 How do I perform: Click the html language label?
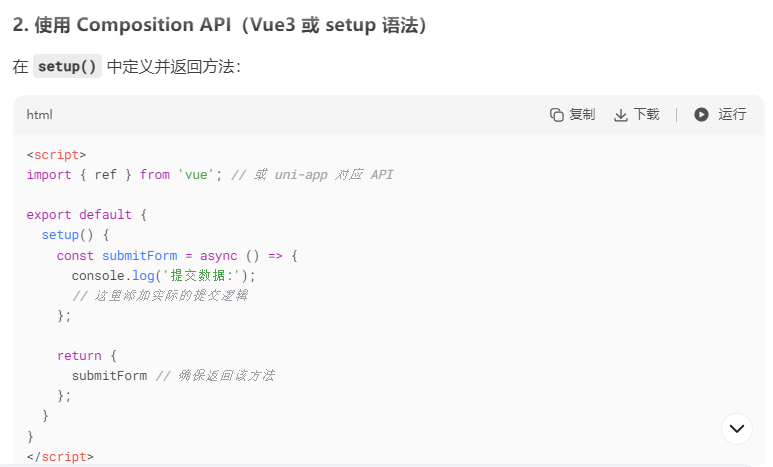(39, 115)
